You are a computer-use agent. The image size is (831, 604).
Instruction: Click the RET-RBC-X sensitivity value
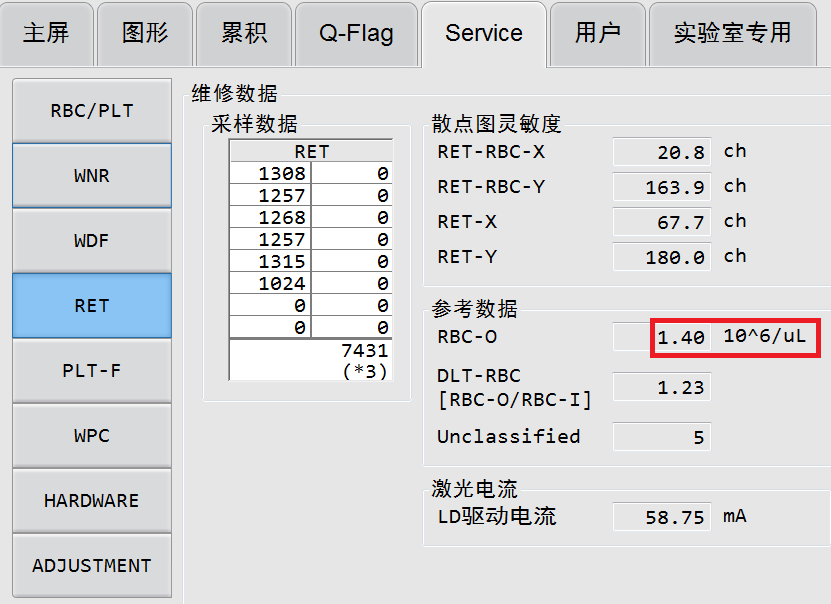pyautogui.click(x=661, y=152)
